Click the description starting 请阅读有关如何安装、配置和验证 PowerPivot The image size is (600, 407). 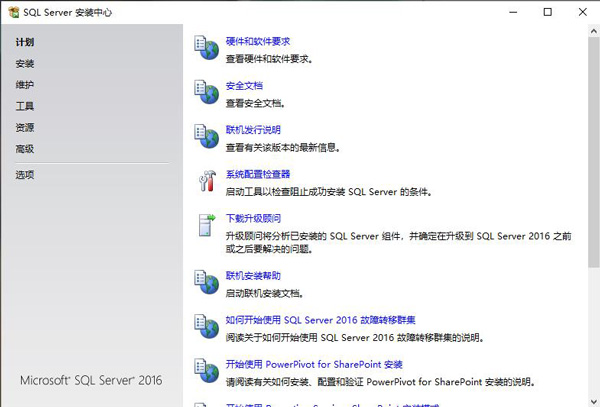(x=380, y=382)
